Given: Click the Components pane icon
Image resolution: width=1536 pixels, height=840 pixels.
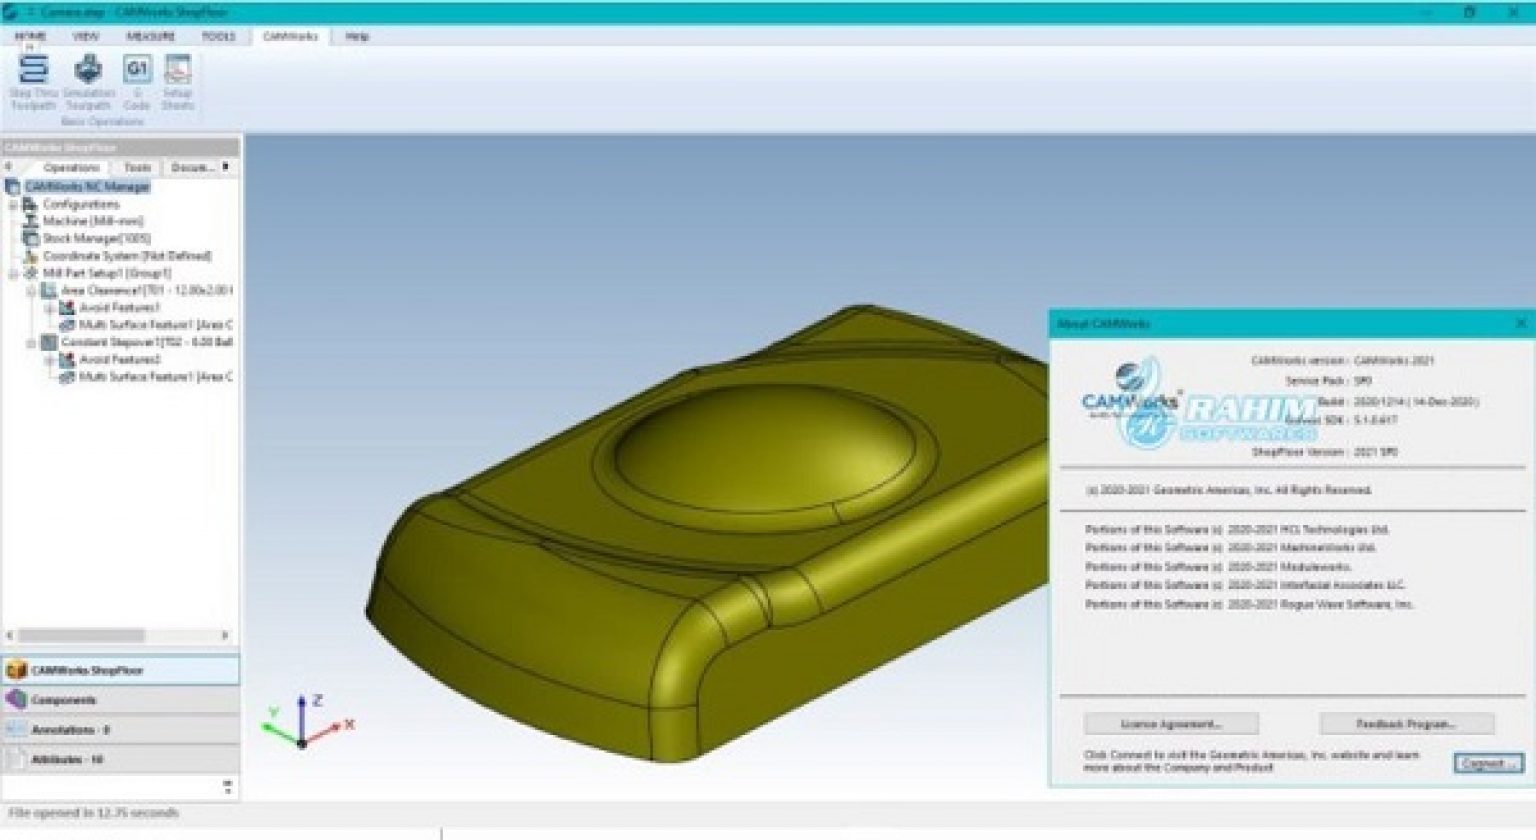Looking at the screenshot, I should pyautogui.click(x=16, y=700).
